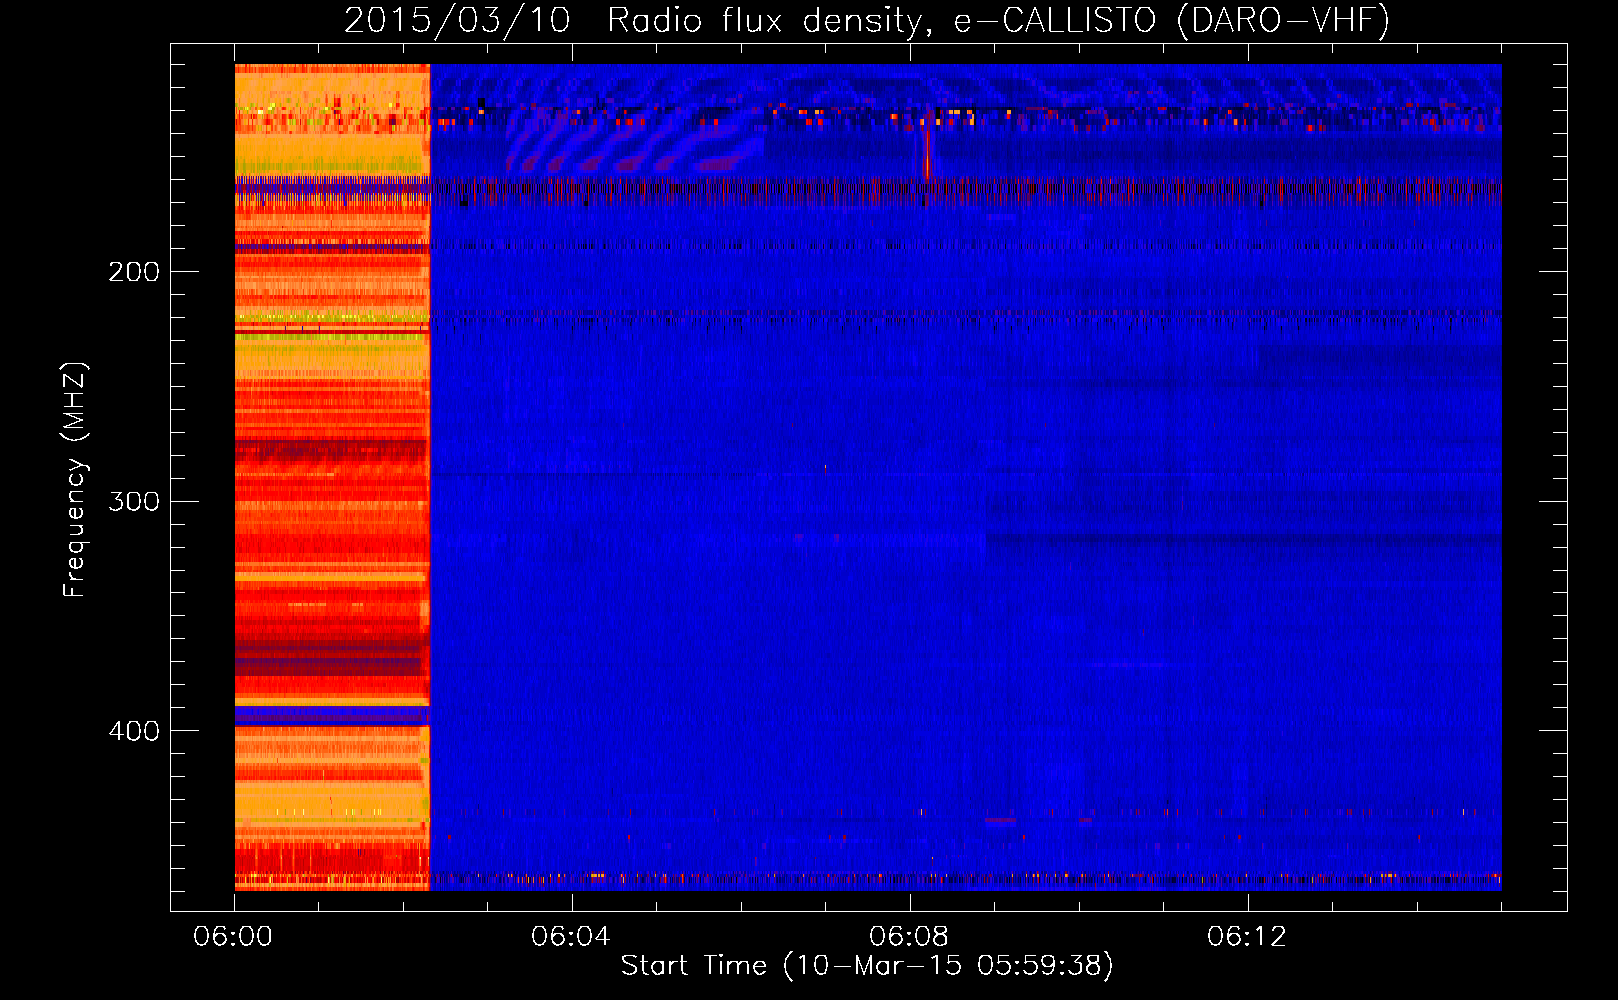Click the vertical red burst near 06:08

click(927, 152)
